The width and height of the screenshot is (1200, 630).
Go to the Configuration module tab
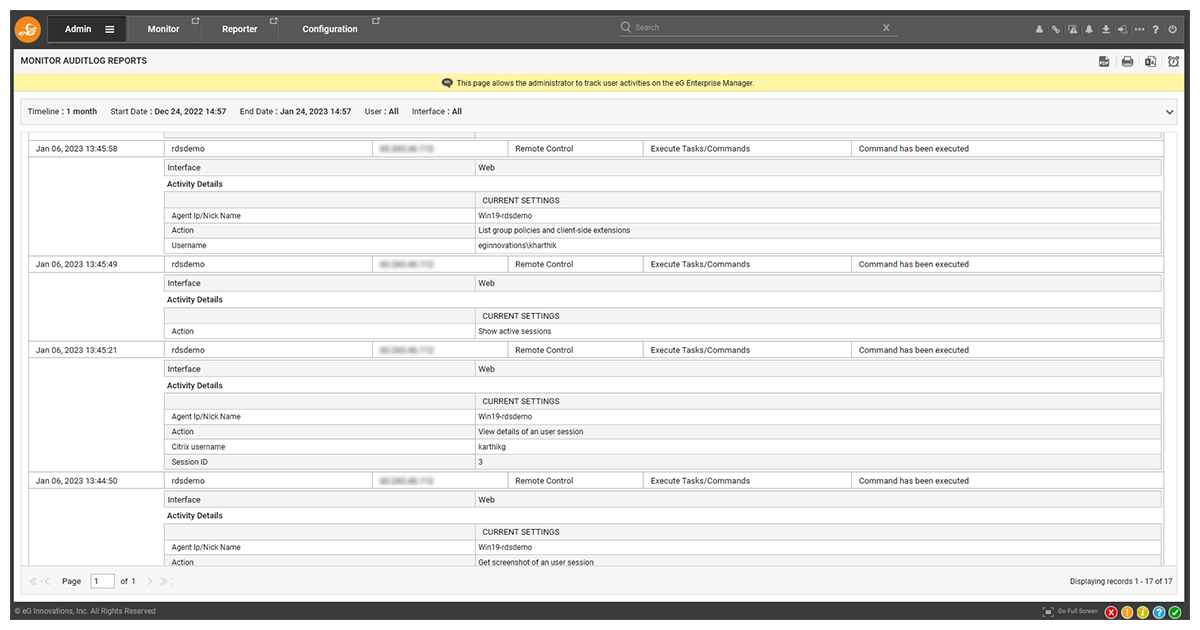tap(330, 29)
